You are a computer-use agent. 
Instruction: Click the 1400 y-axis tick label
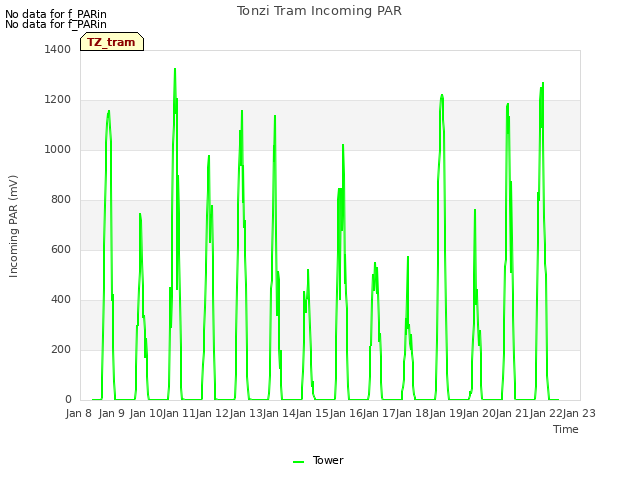point(58,49)
